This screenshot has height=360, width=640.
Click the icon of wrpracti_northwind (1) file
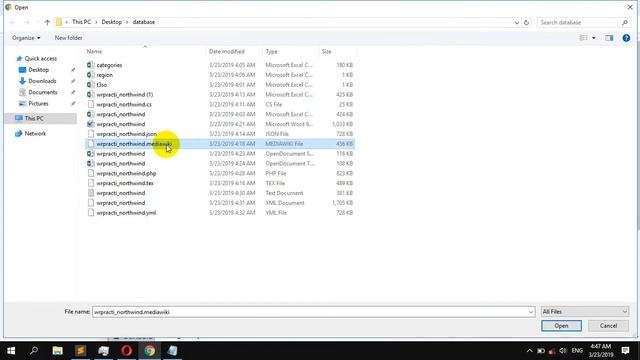click(91, 94)
